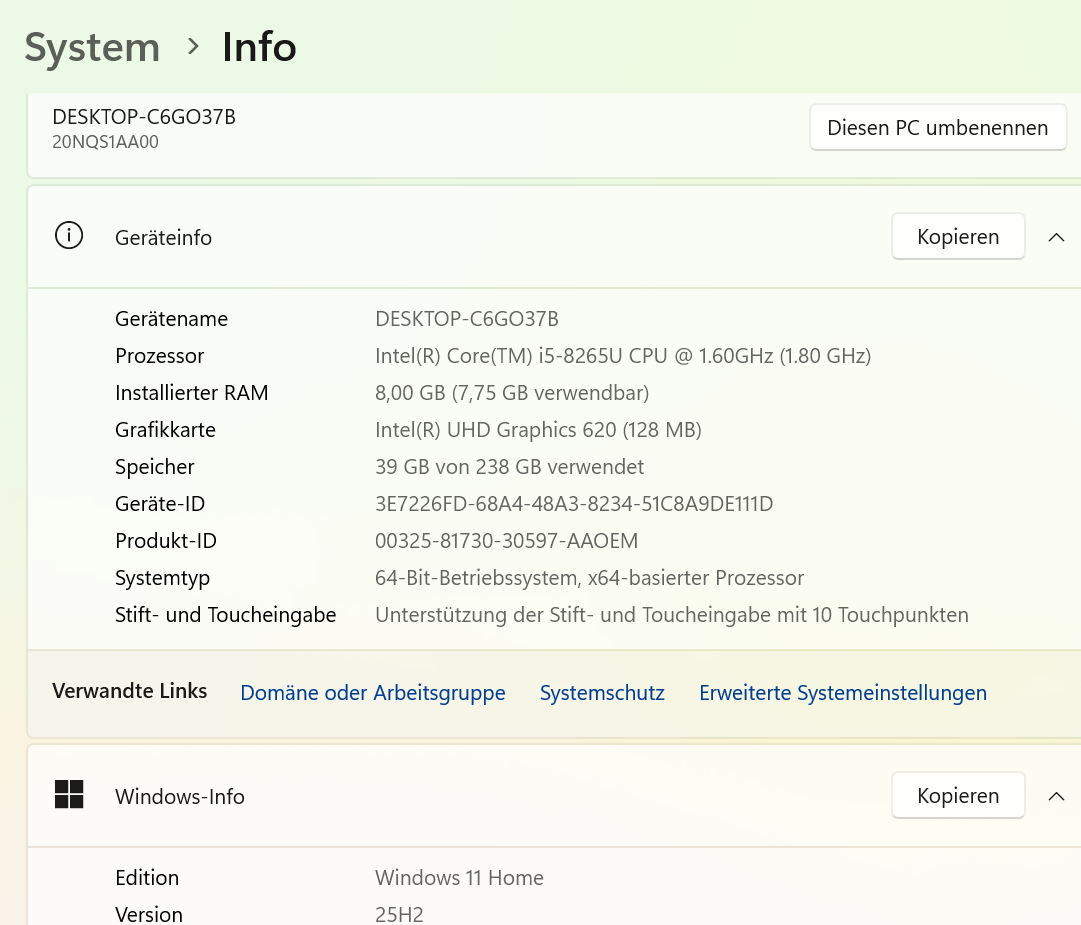Click the Gerätename label
Image resolution: width=1081 pixels, height=925 pixels.
tap(172, 318)
